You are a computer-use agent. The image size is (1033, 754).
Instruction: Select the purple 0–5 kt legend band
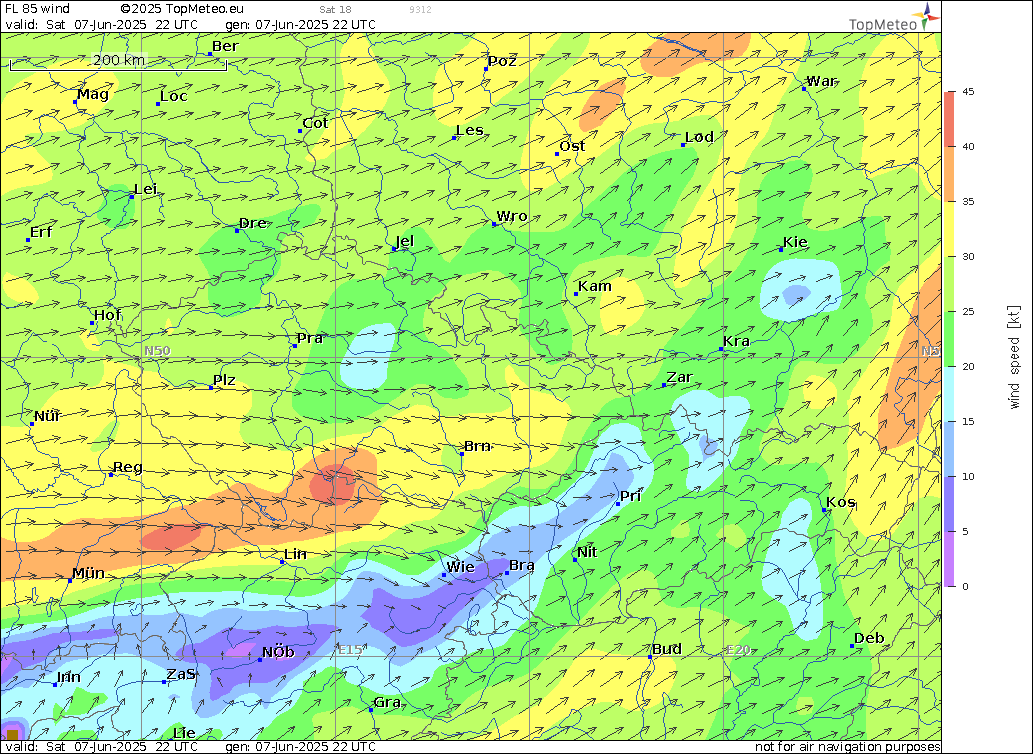pos(949,559)
